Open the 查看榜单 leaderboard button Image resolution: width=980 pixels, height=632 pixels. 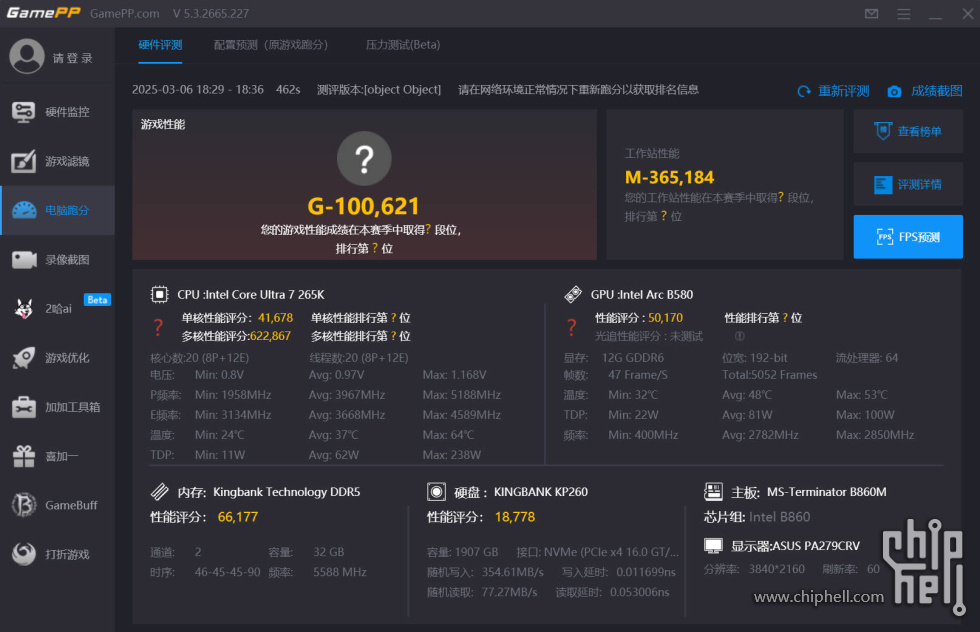908,131
